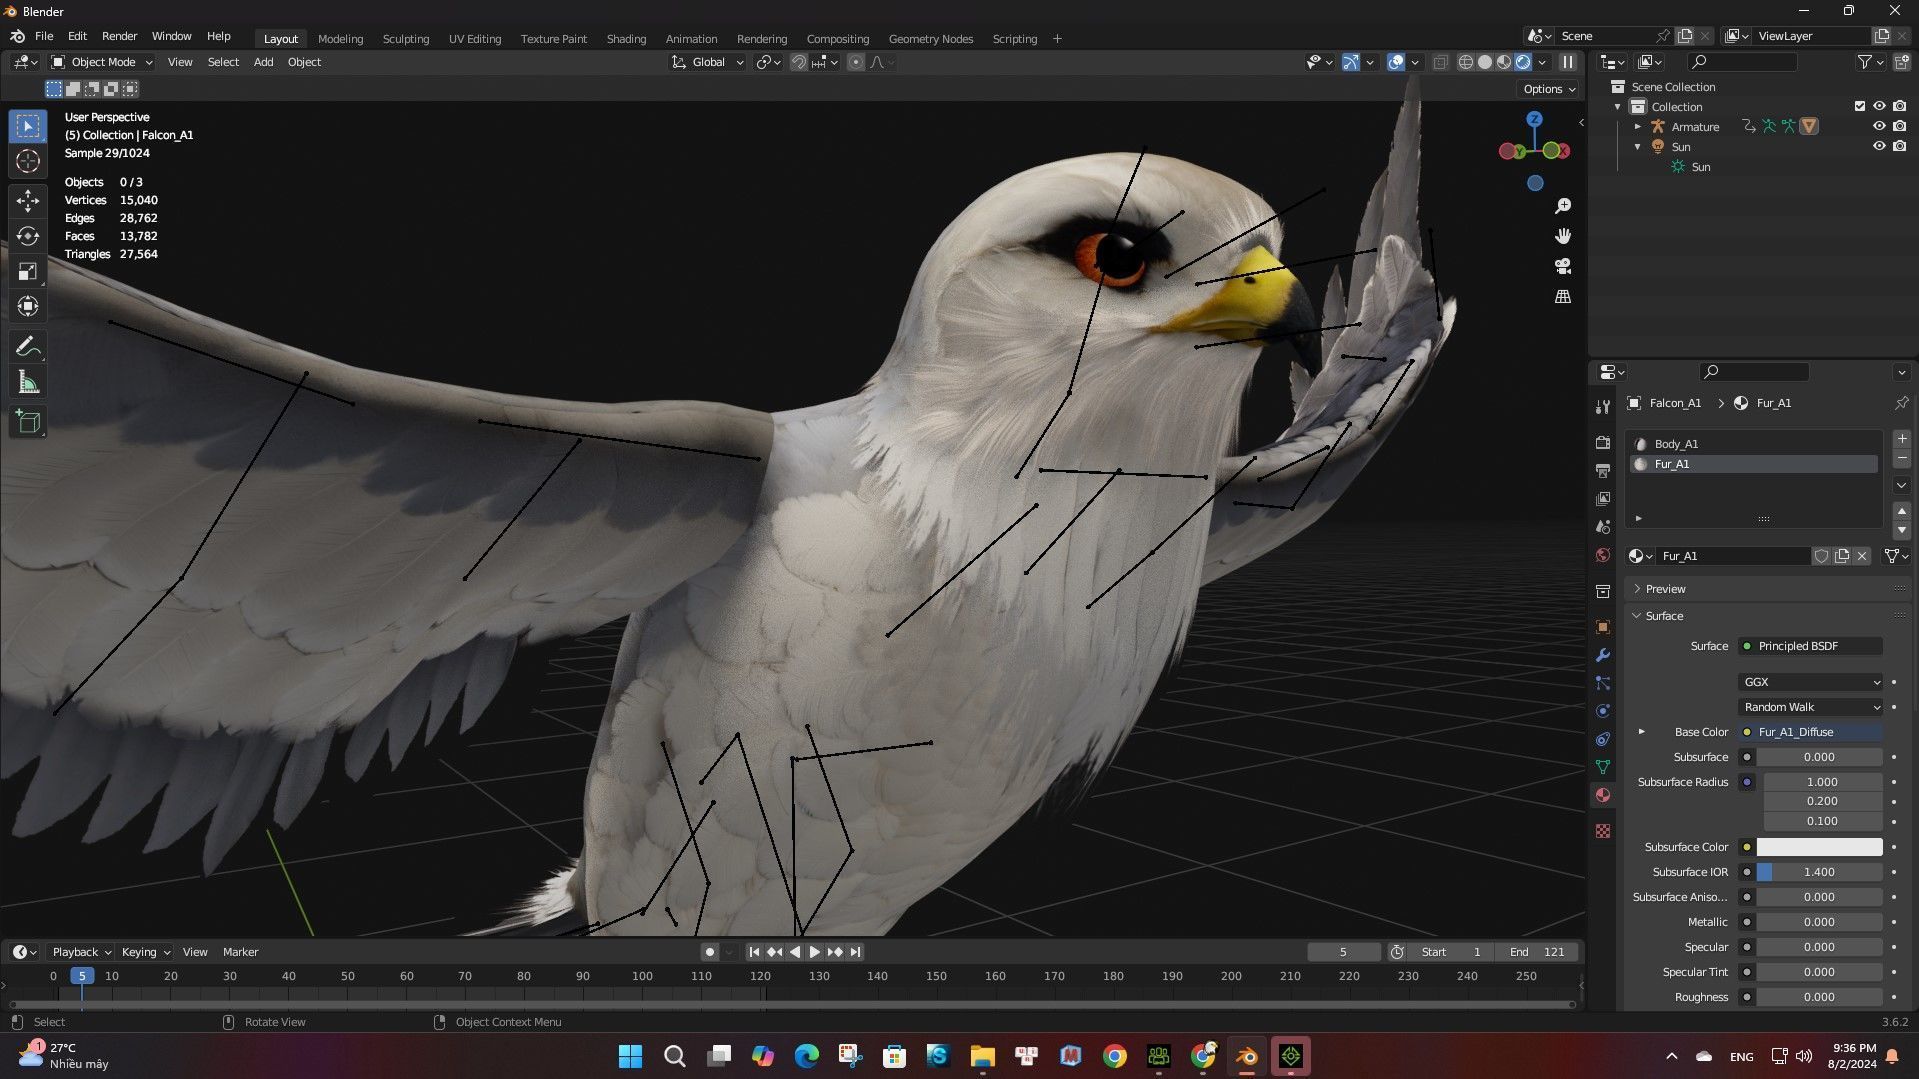Uncheck Collection exclude checkbox
The height and width of the screenshot is (1079, 1919).
coord(1859,106)
